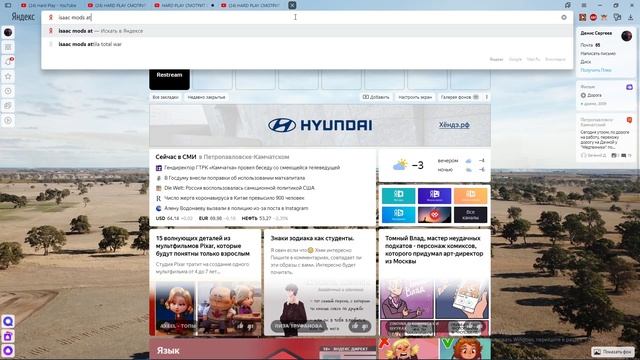Open the notifications bell with red badge
This screenshot has height=360, width=640.
point(8,62)
